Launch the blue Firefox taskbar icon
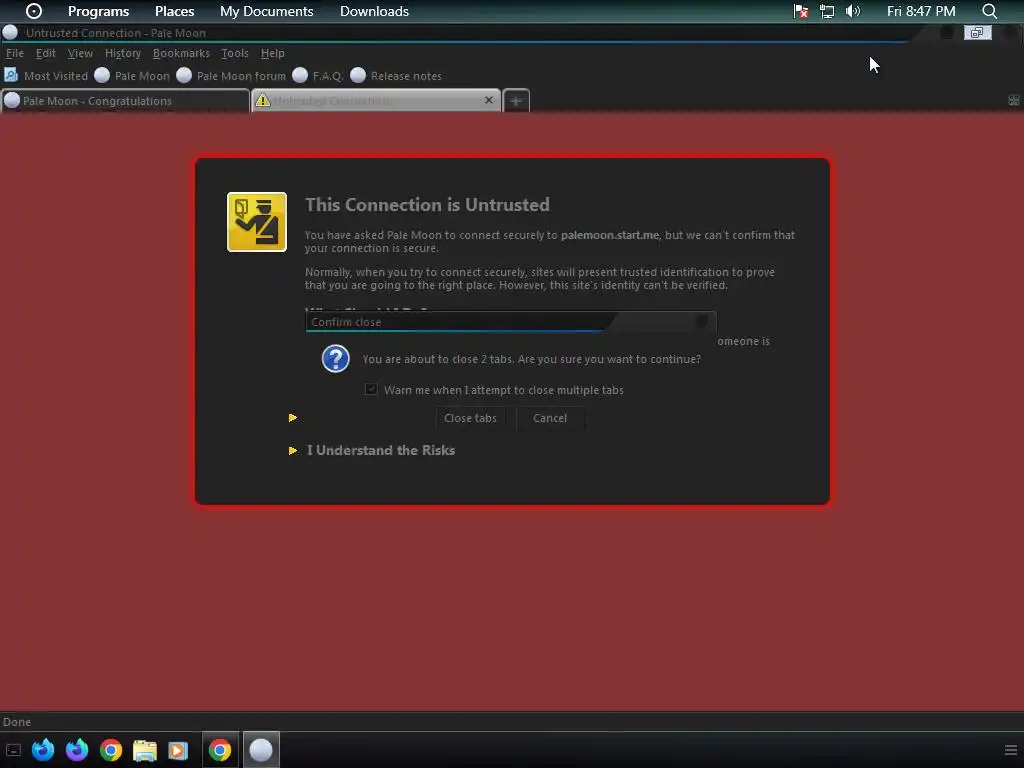Viewport: 1024px width, 768px height. pyautogui.click(x=43, y=750)
